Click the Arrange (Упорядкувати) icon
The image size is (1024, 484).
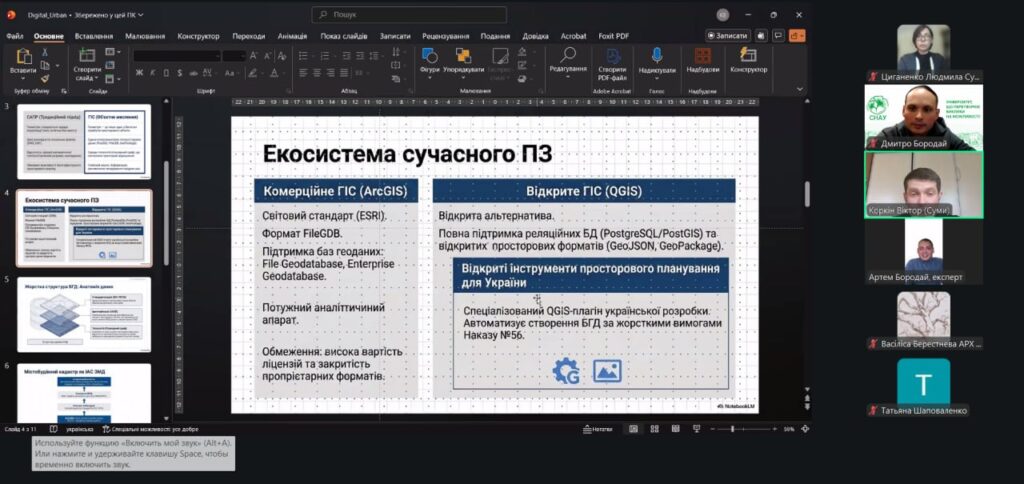pos(463,56)
